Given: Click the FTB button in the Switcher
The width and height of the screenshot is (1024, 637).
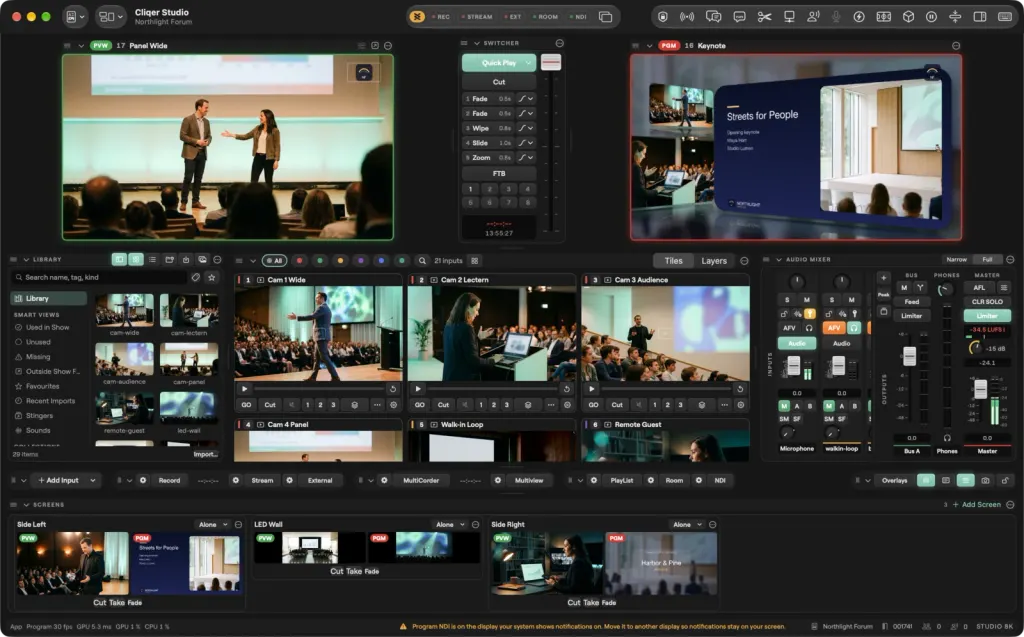Looking at the screenshot, I should (x=499, y=174).
